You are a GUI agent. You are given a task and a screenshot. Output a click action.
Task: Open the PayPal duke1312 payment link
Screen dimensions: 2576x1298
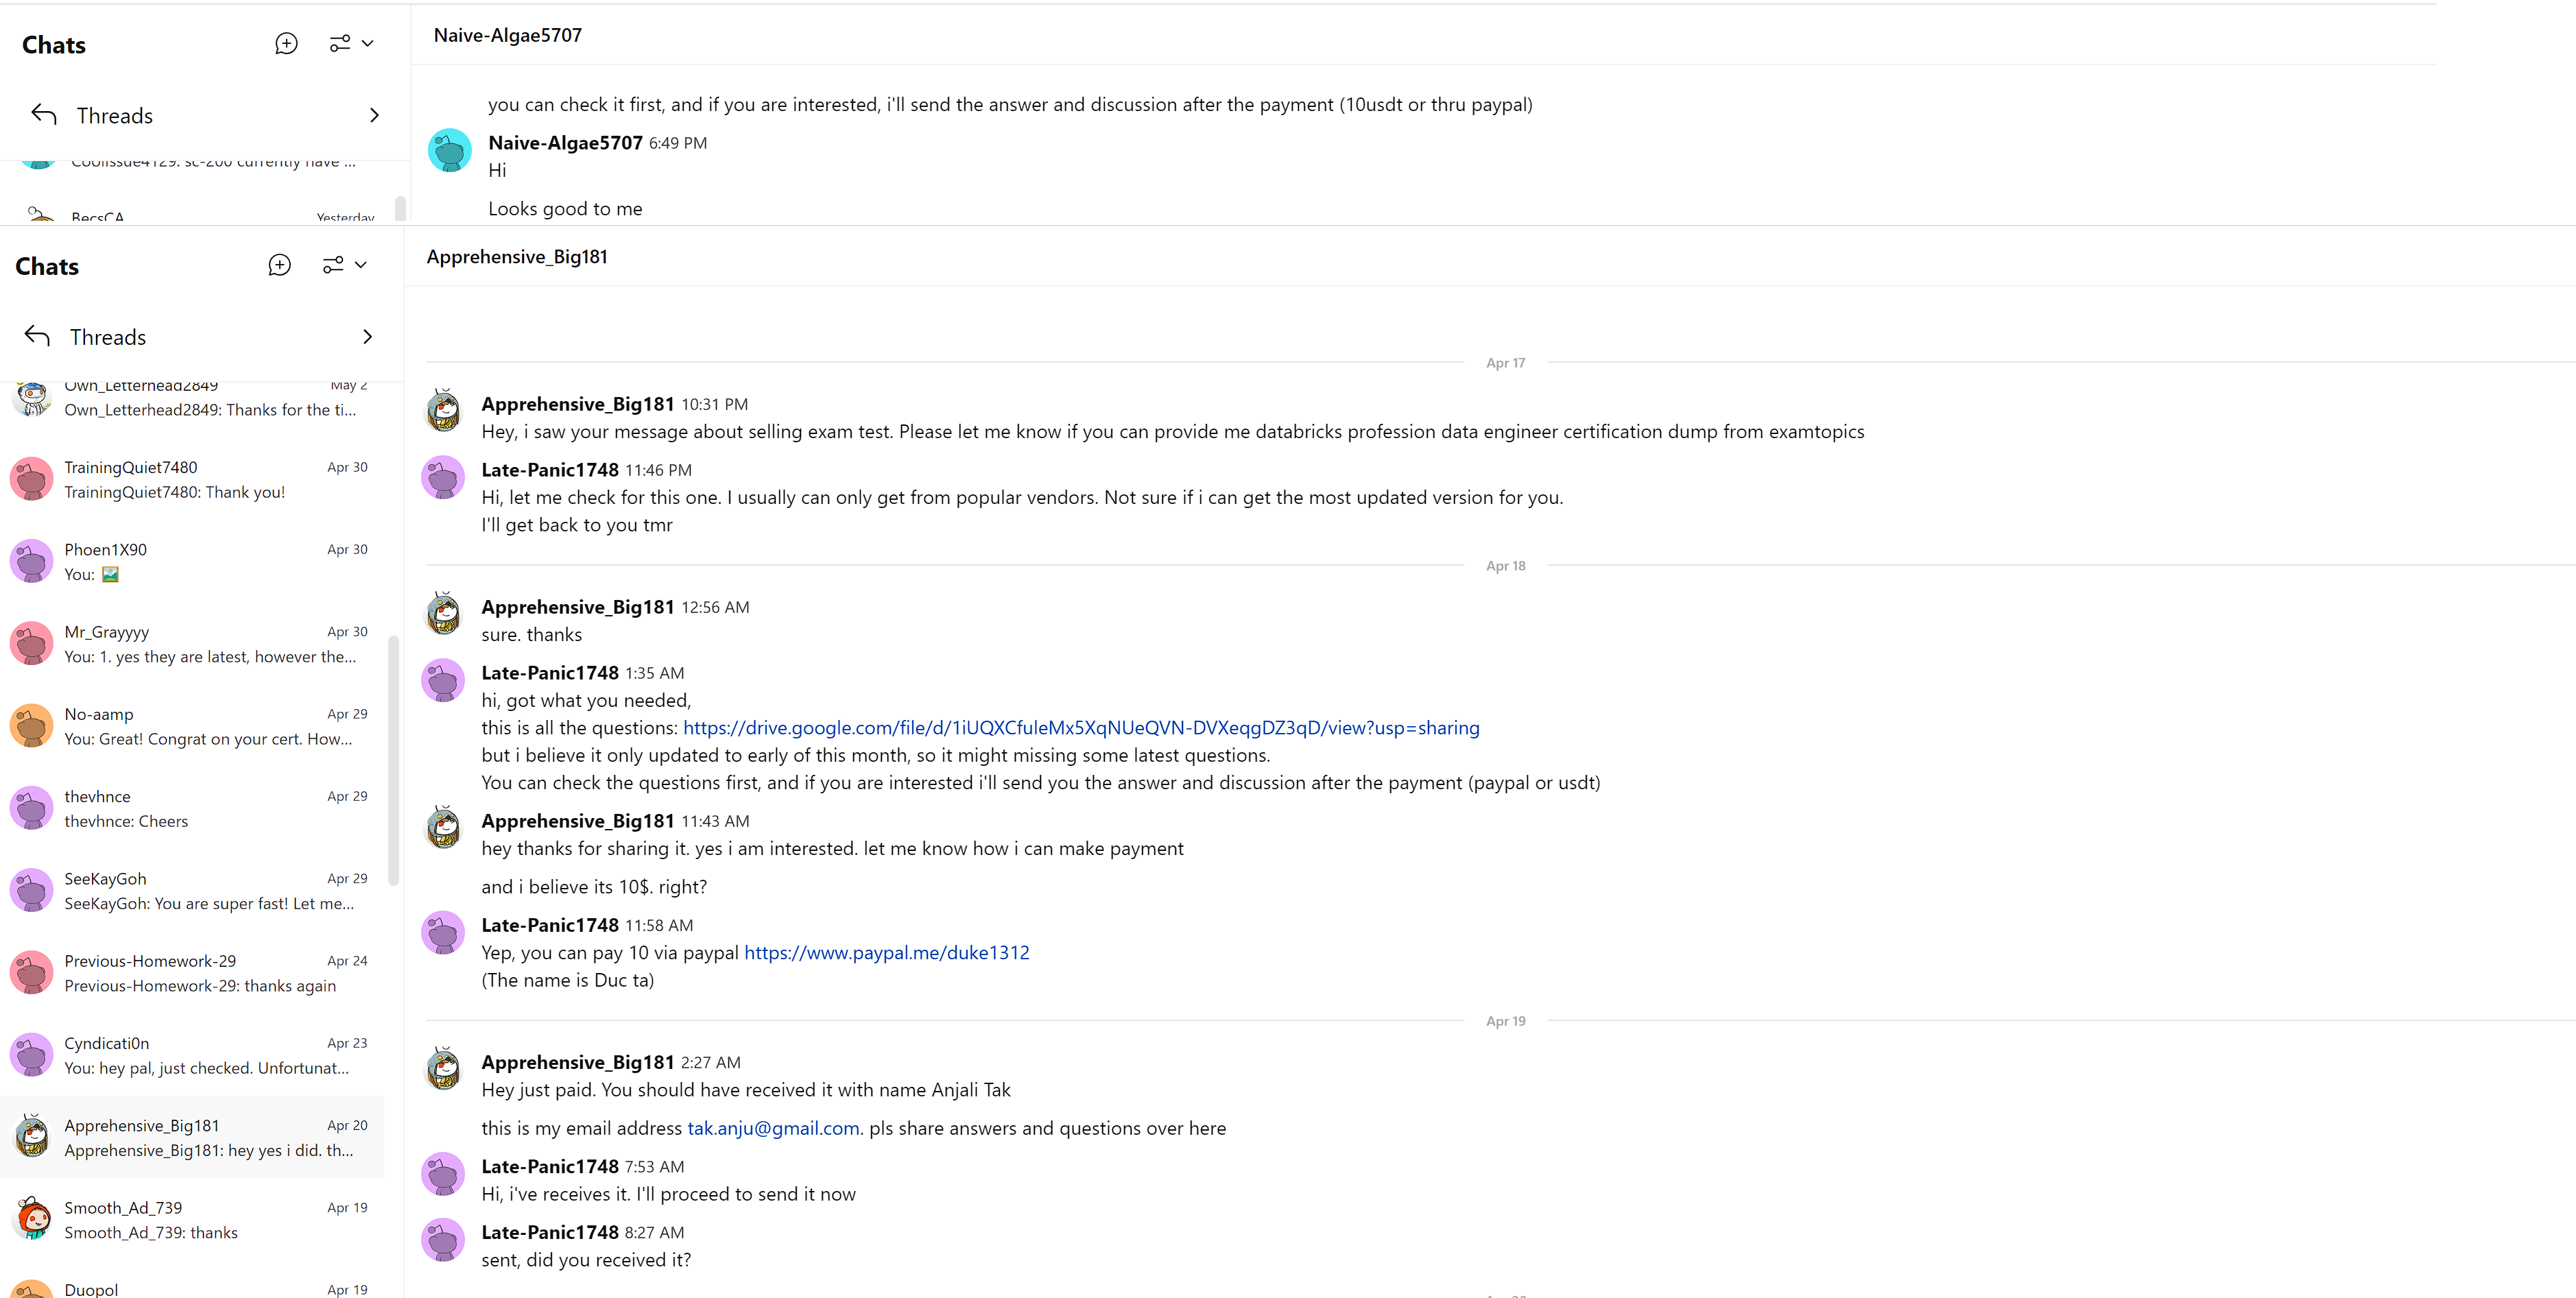886,953
